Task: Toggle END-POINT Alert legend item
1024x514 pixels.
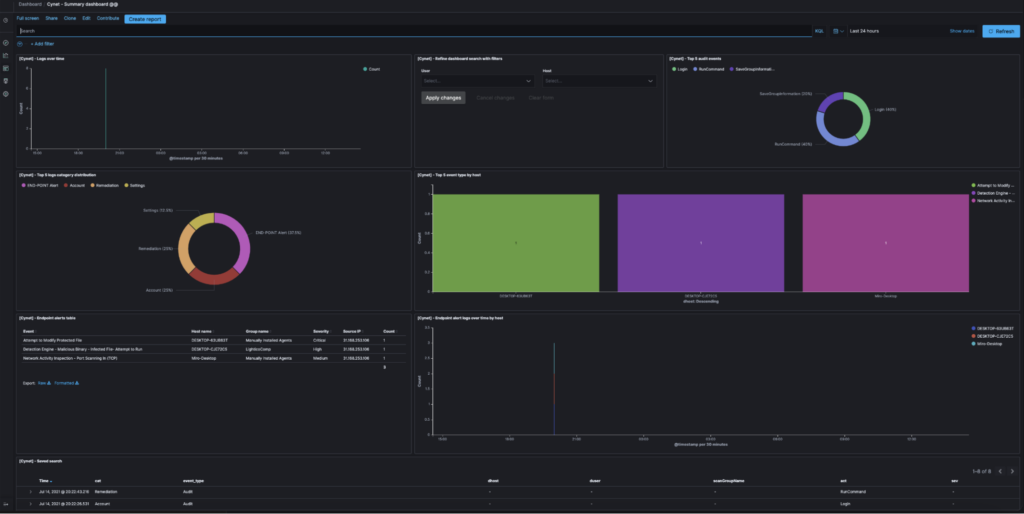Action: coord(40,185)
